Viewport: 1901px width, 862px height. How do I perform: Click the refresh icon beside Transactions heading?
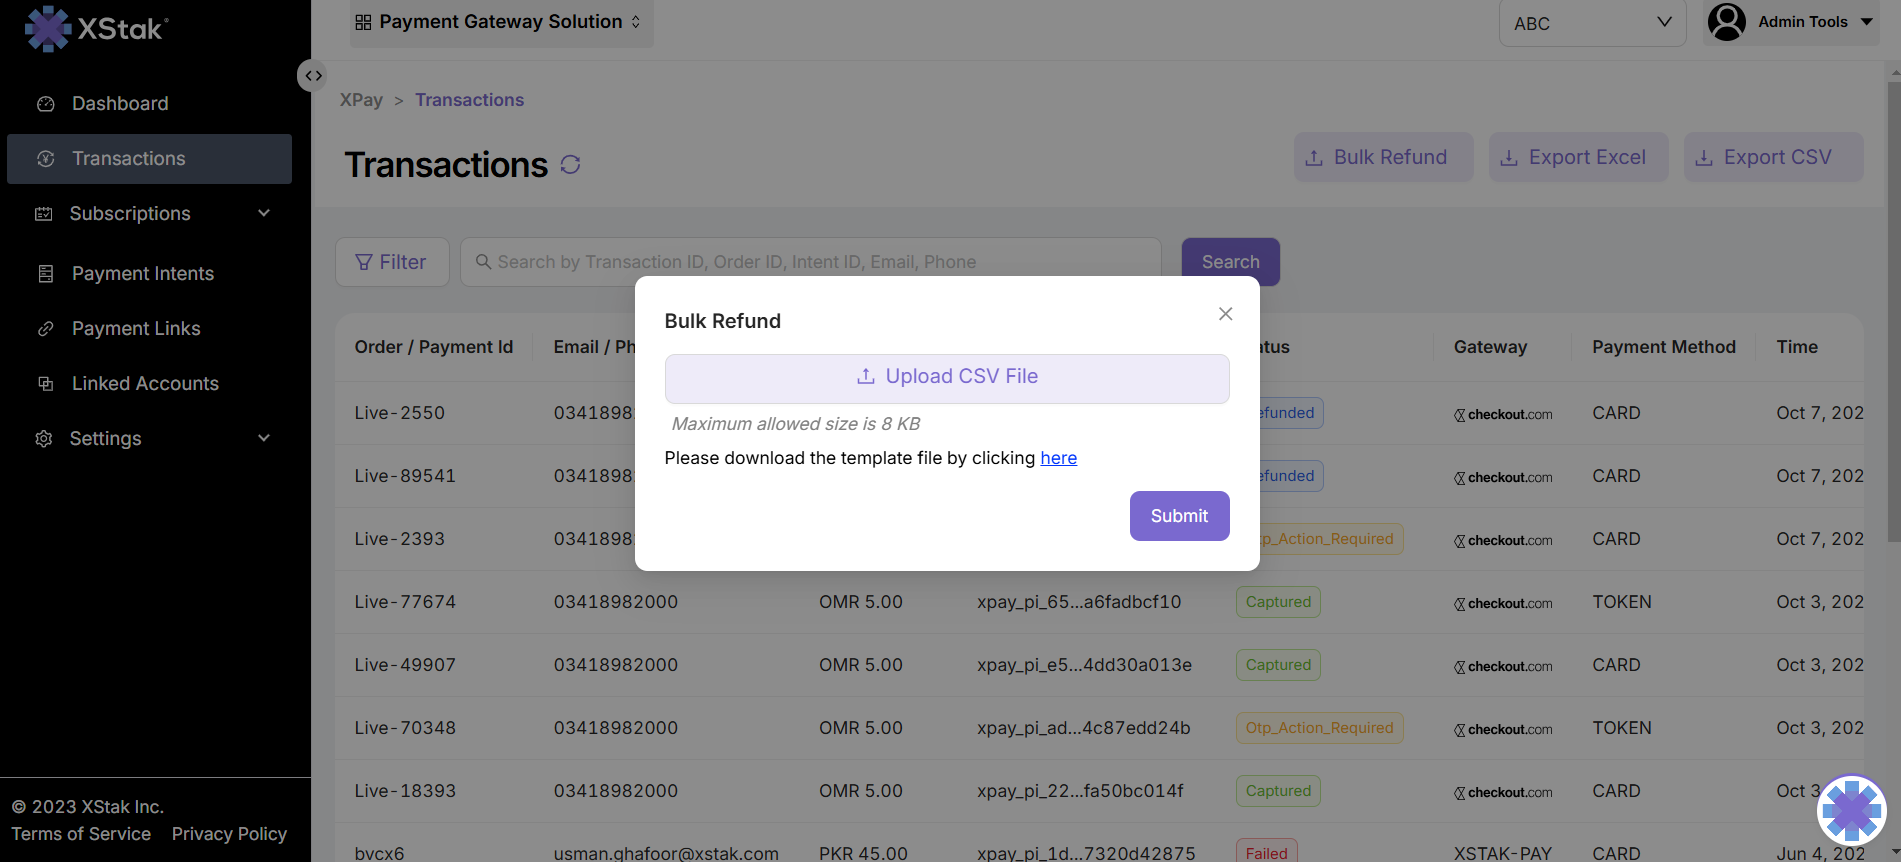570,165
